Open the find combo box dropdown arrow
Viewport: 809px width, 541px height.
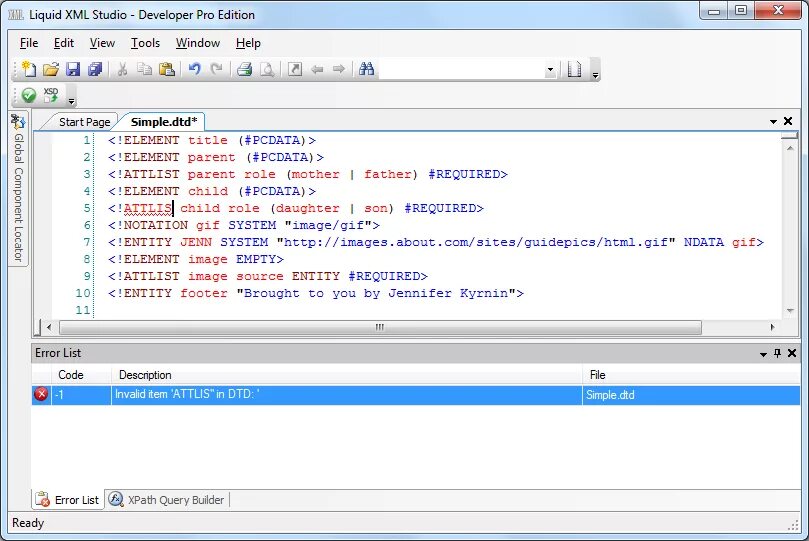click(551, 70)
